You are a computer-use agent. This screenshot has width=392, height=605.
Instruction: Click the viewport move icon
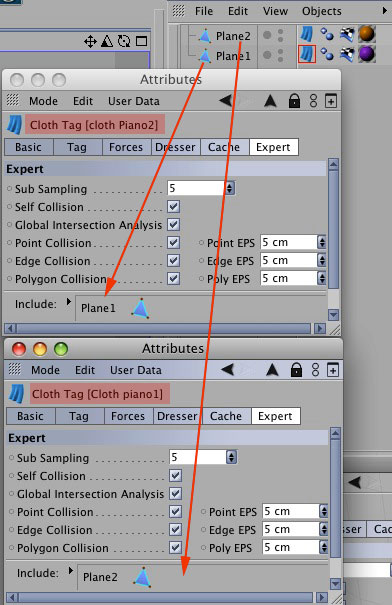tap(90, 41)
